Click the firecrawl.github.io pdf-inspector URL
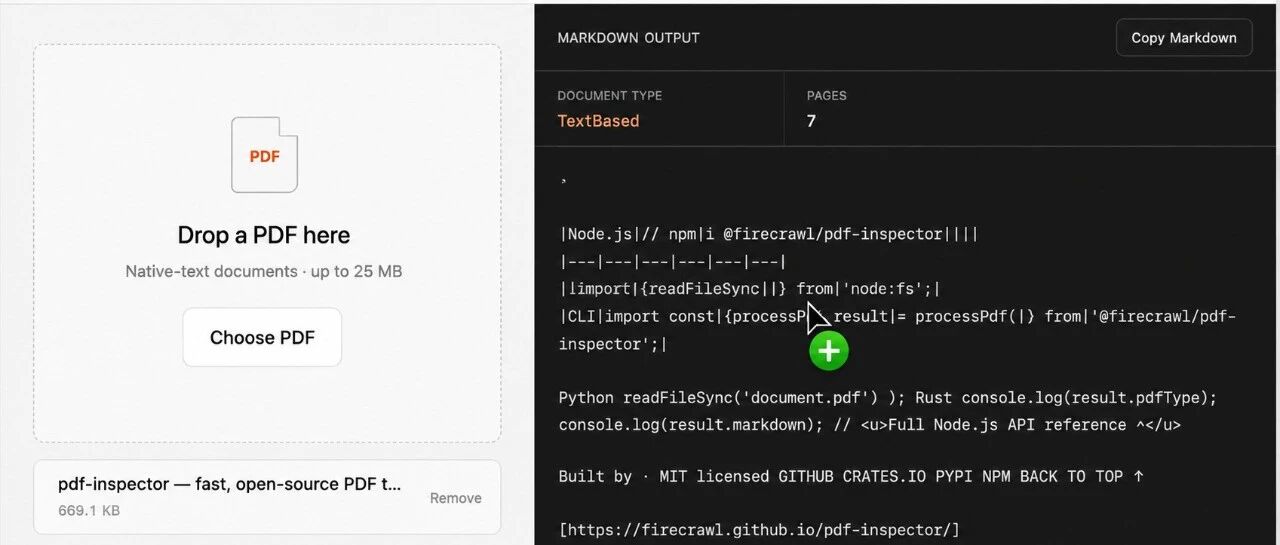Screen dimensions: 1280x545 pos(759,529)
